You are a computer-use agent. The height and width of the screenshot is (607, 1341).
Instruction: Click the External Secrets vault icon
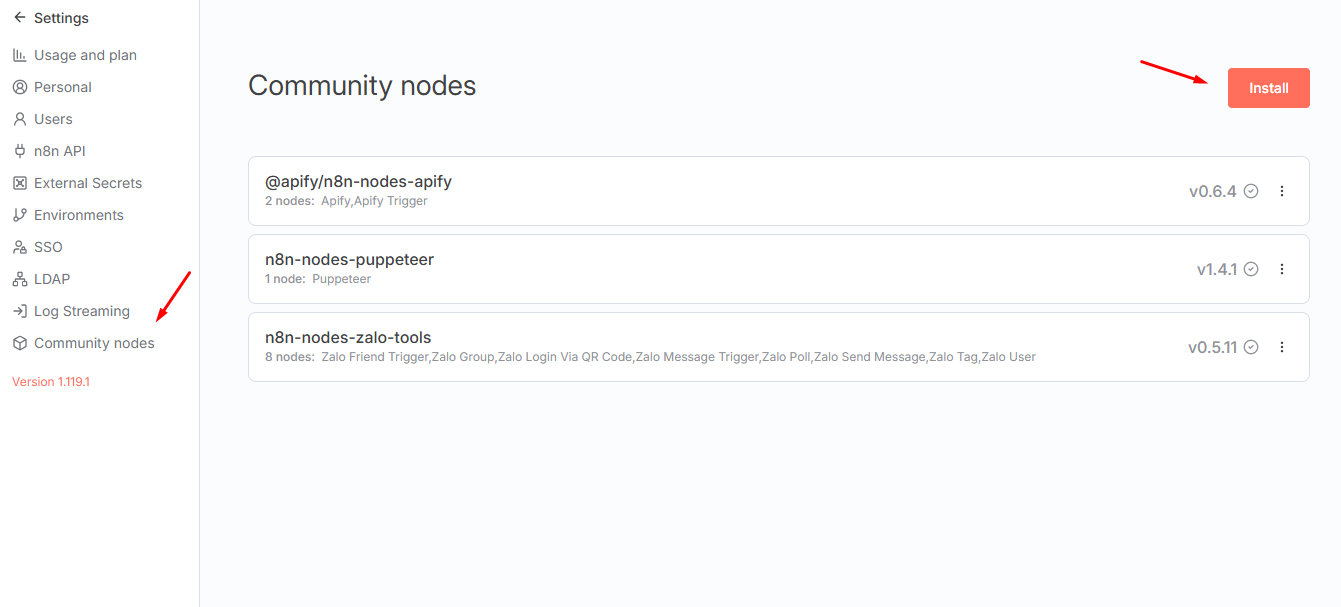19,183
